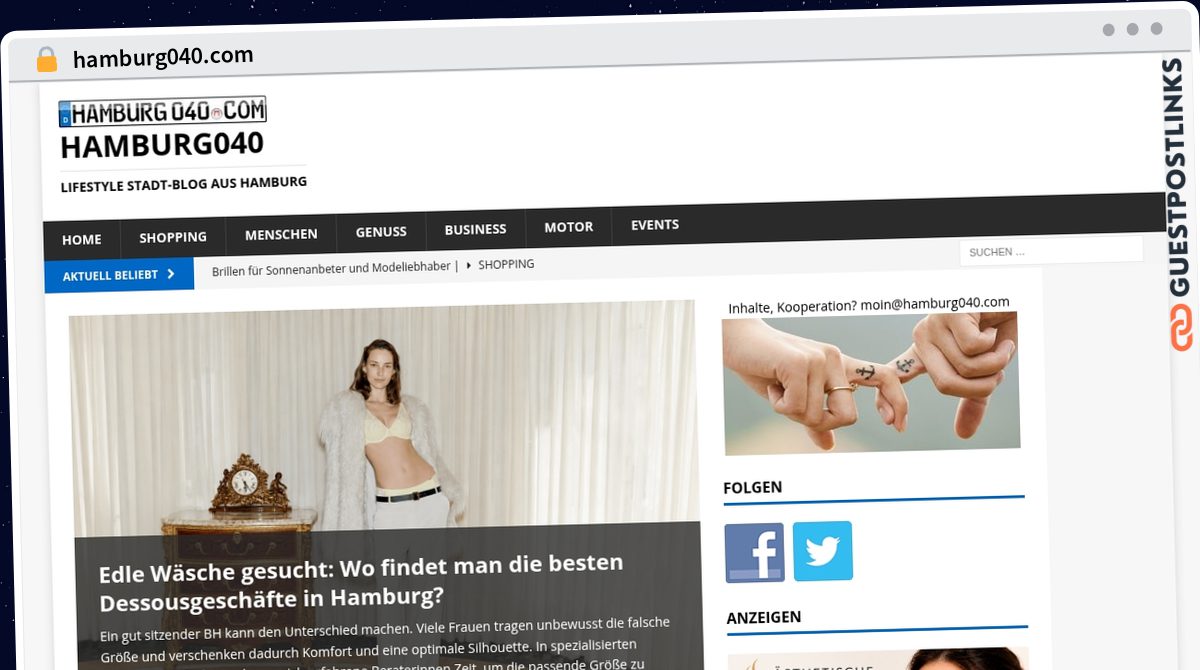The height and width of the screenshot is (670, 1200).
Task: Click the ANZEIGEN widget heading
Action: pyautogui.click(x=764, y=618)
